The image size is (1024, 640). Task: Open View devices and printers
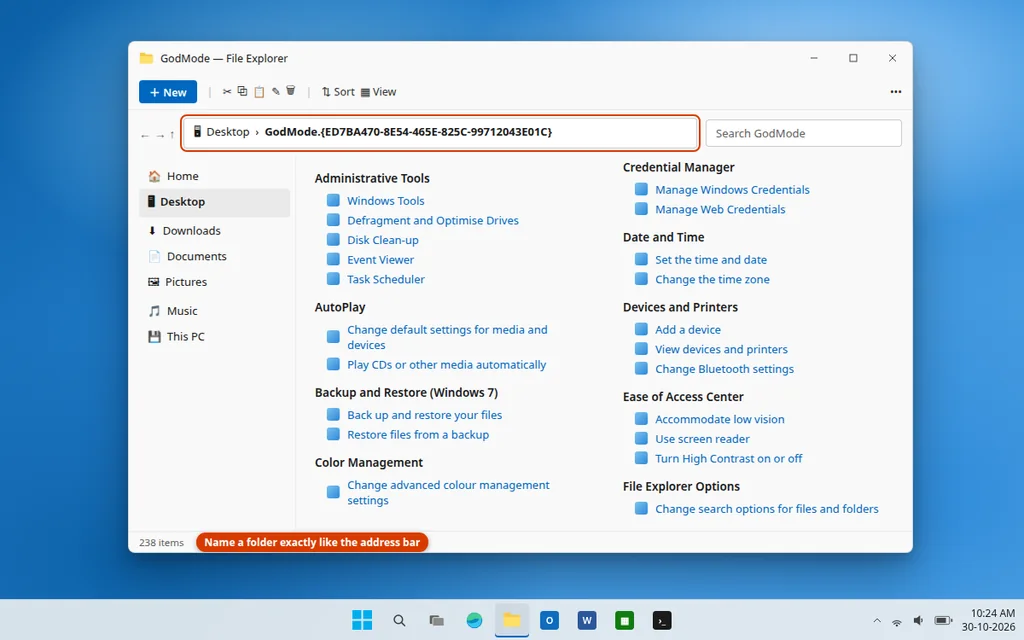(x=721, y=349)
